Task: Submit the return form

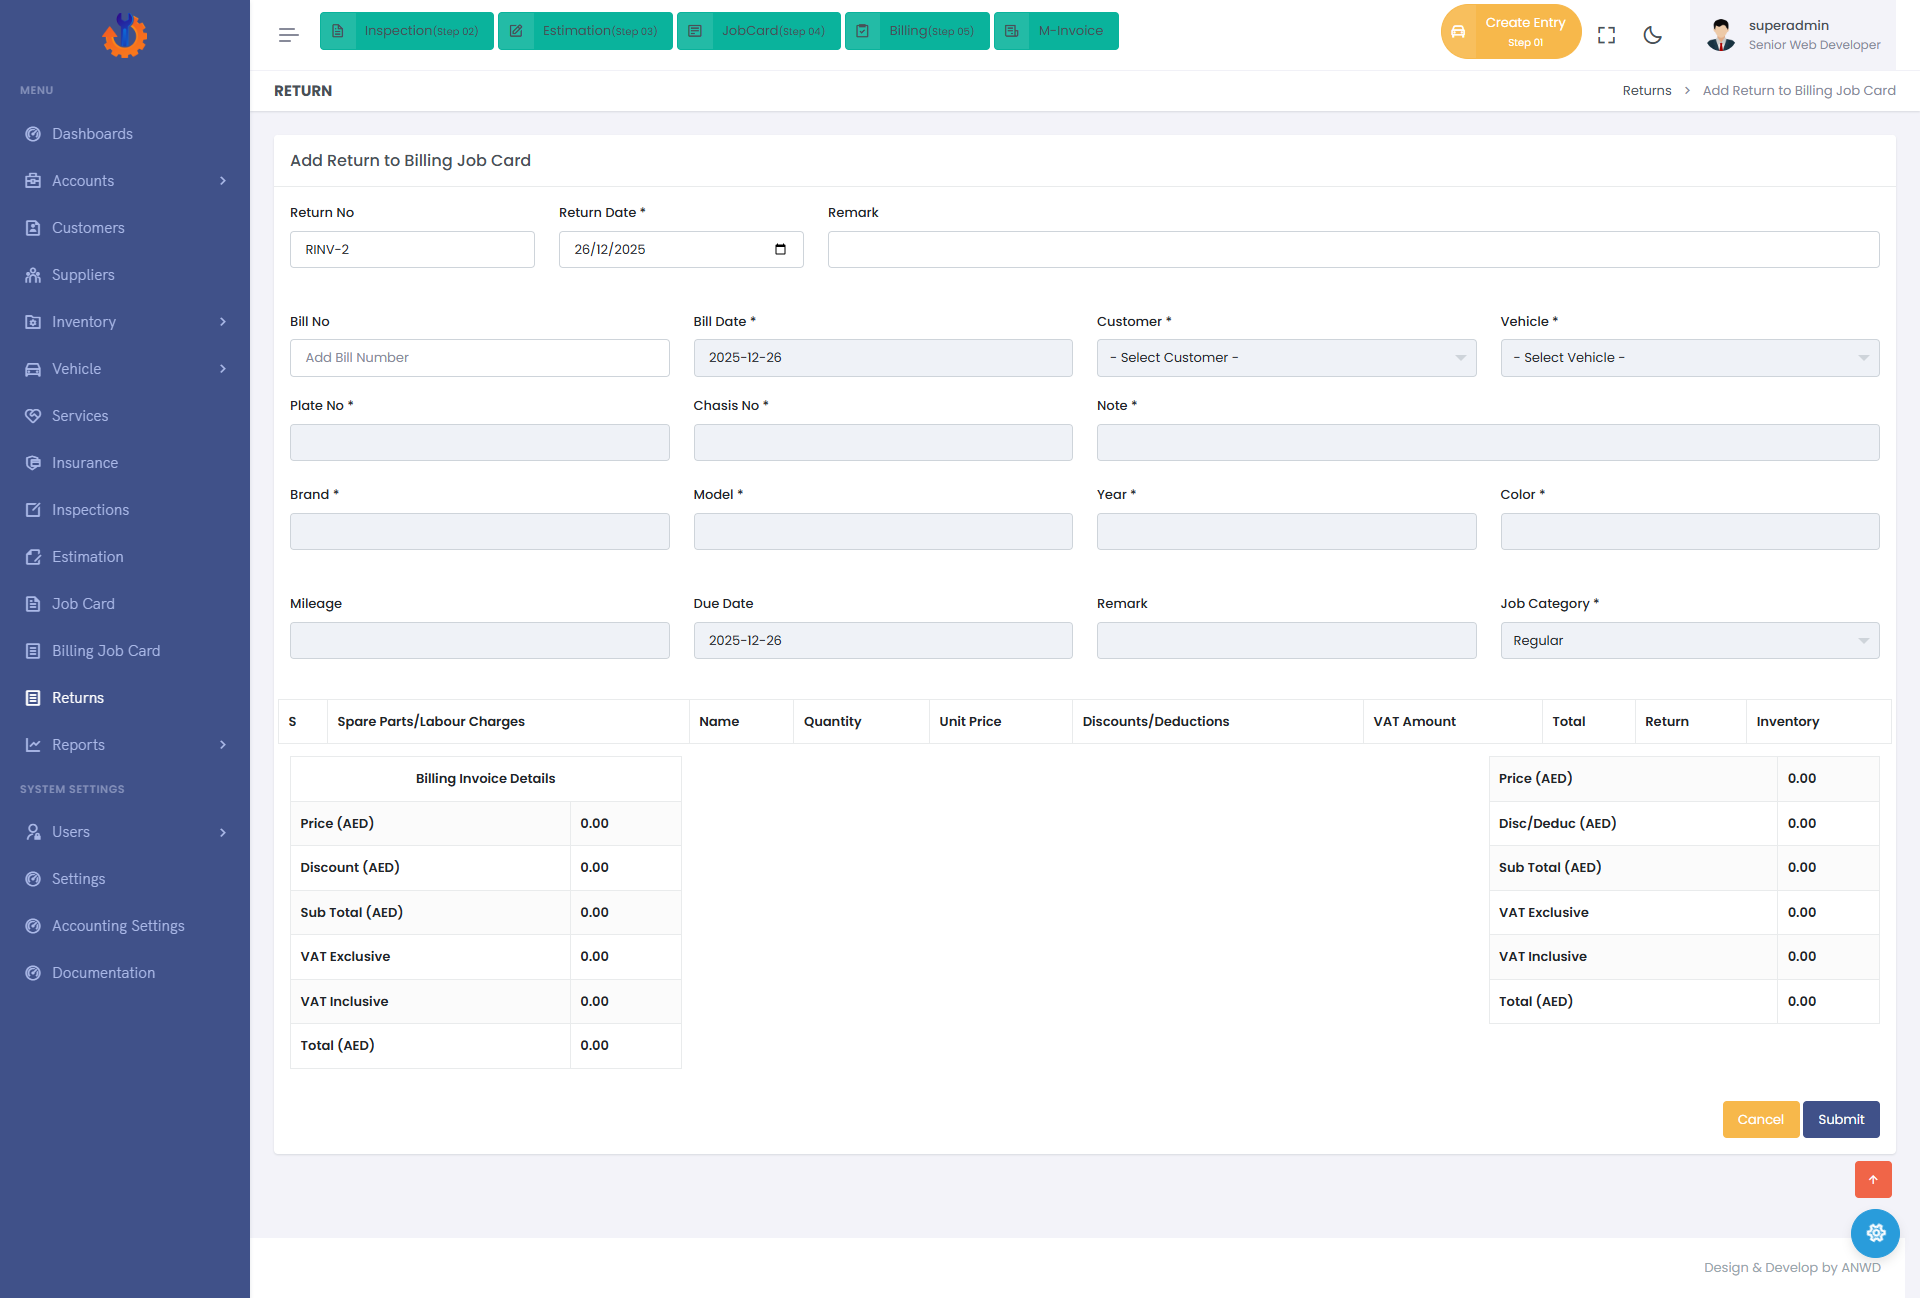Action: tap(1841, 1120)
